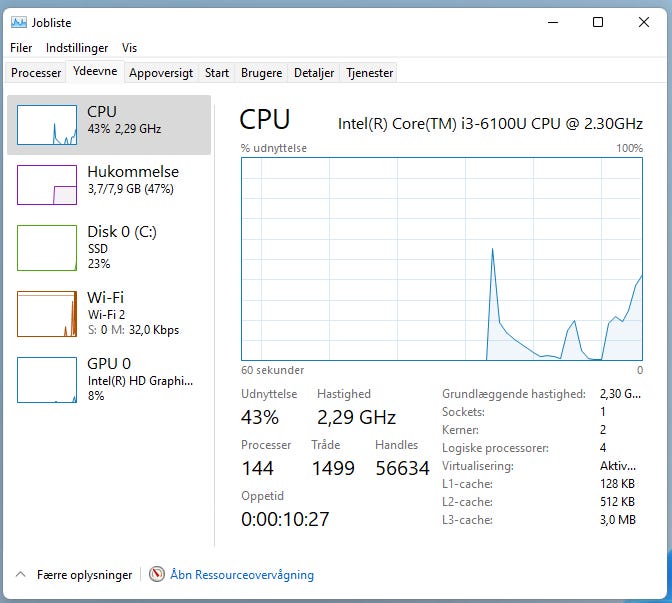Click the Logiske processorer label
672x603 pixels.
[495, 448]
